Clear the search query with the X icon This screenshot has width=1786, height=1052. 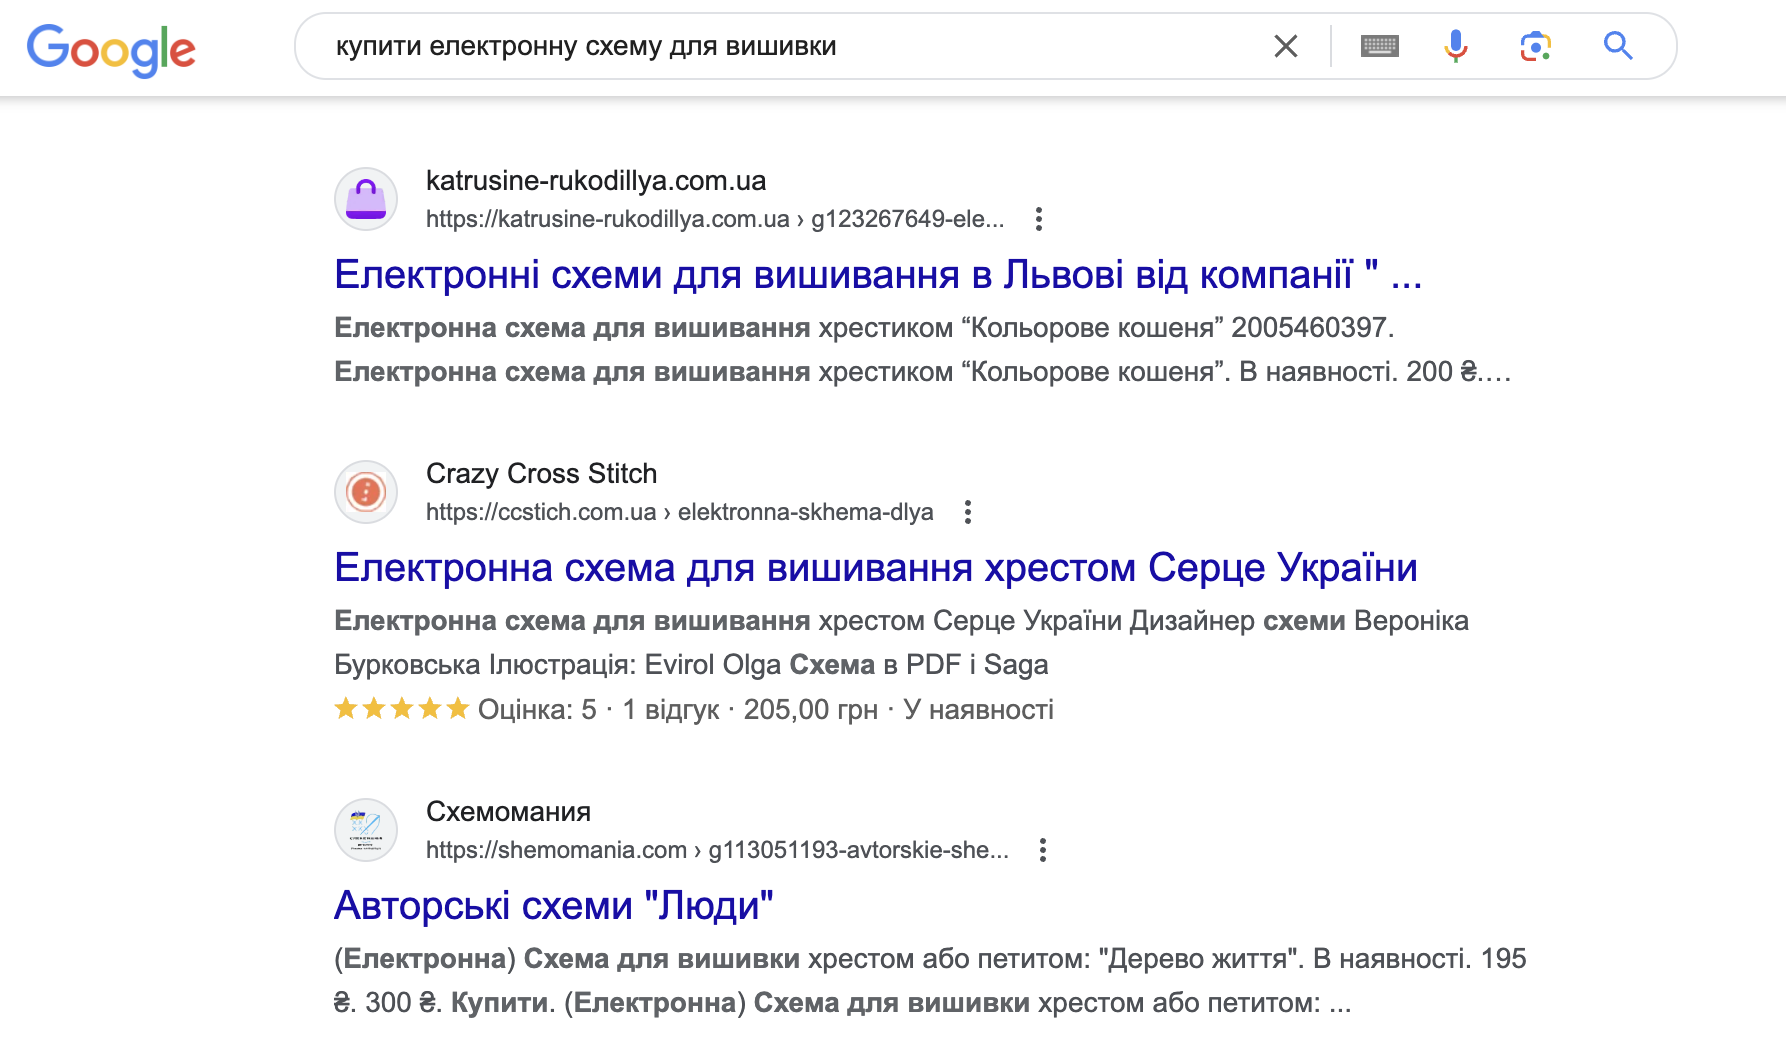(x=1286, y=46)
